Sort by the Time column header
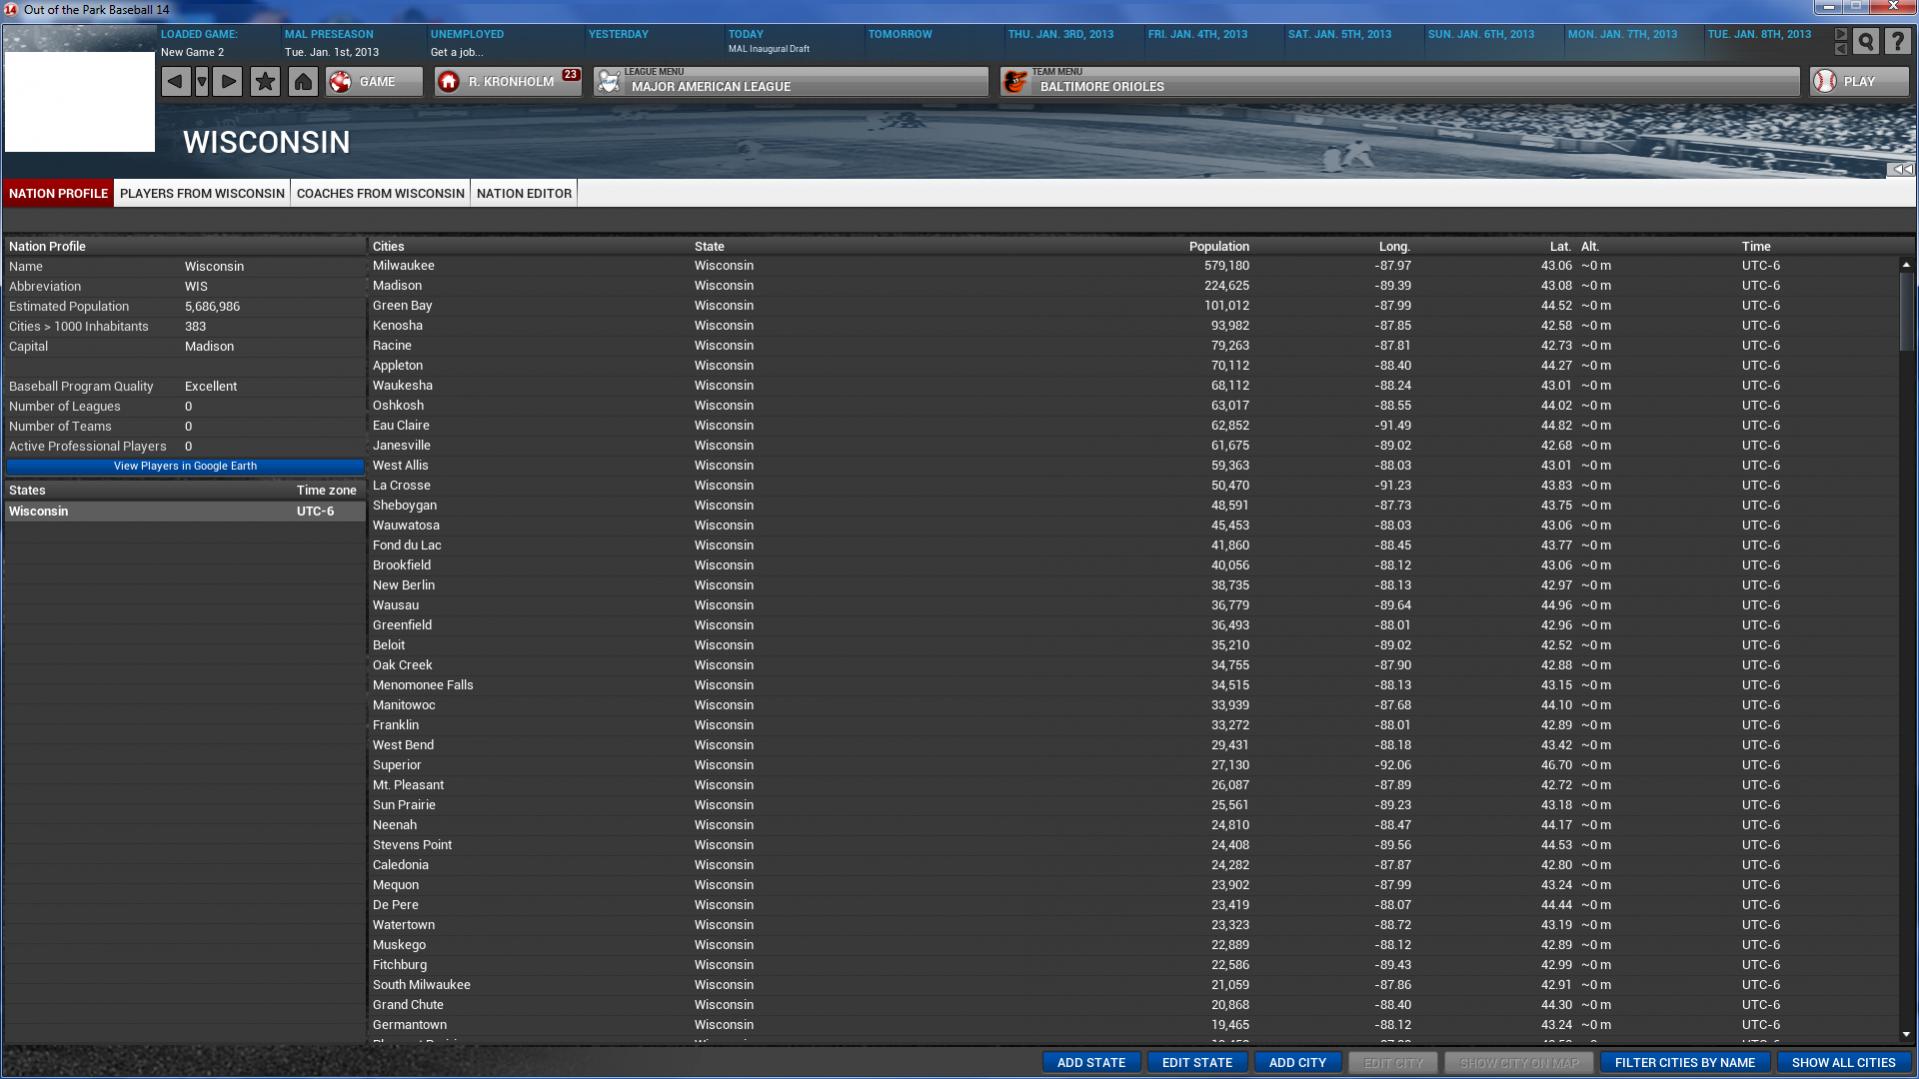Viewport: 1919px width, 1079px height. tap(1756, 246)
